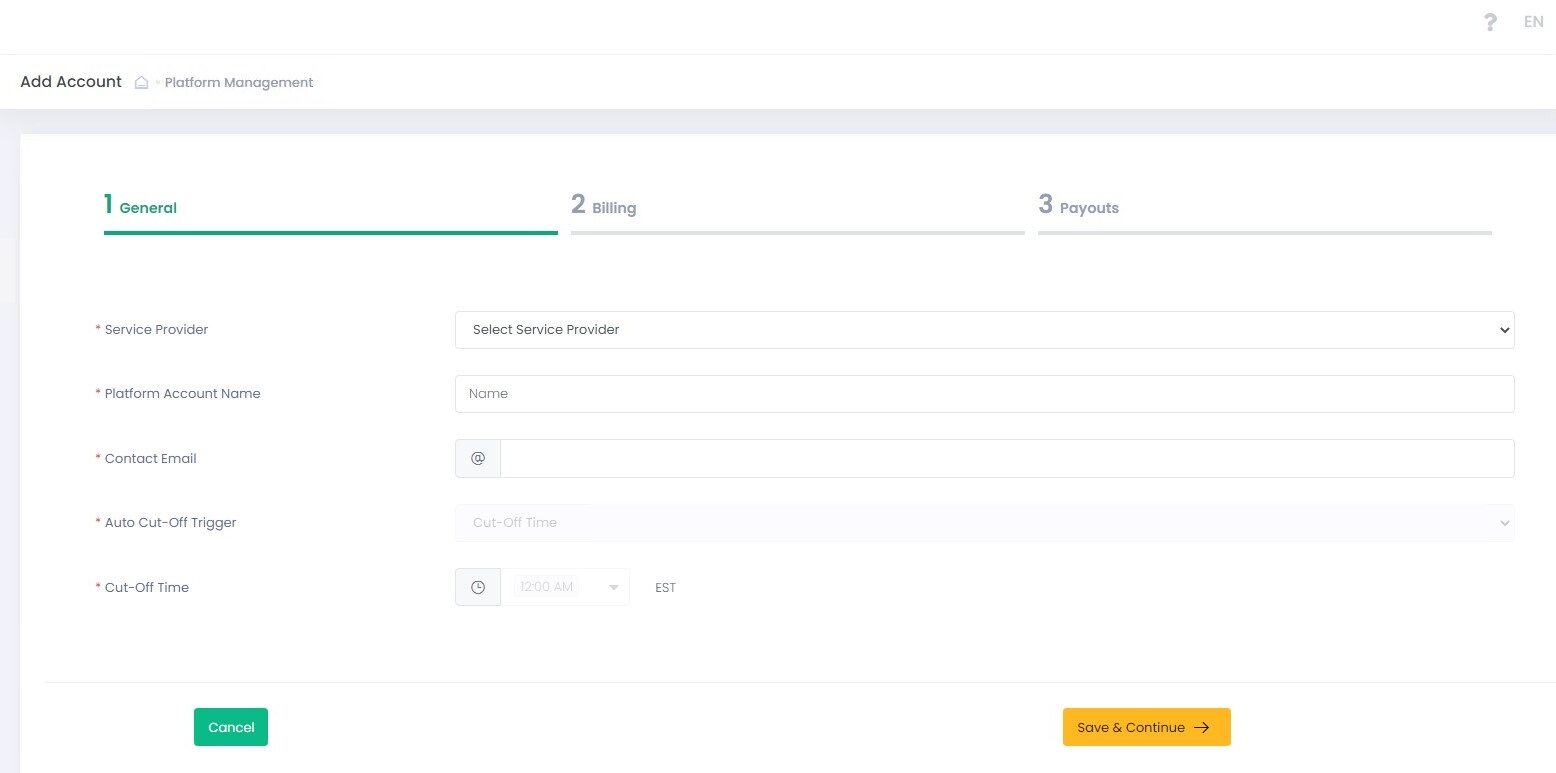Click the Save & Continue button
Screen dimensions: 1556x773
tap(1146, 727)
